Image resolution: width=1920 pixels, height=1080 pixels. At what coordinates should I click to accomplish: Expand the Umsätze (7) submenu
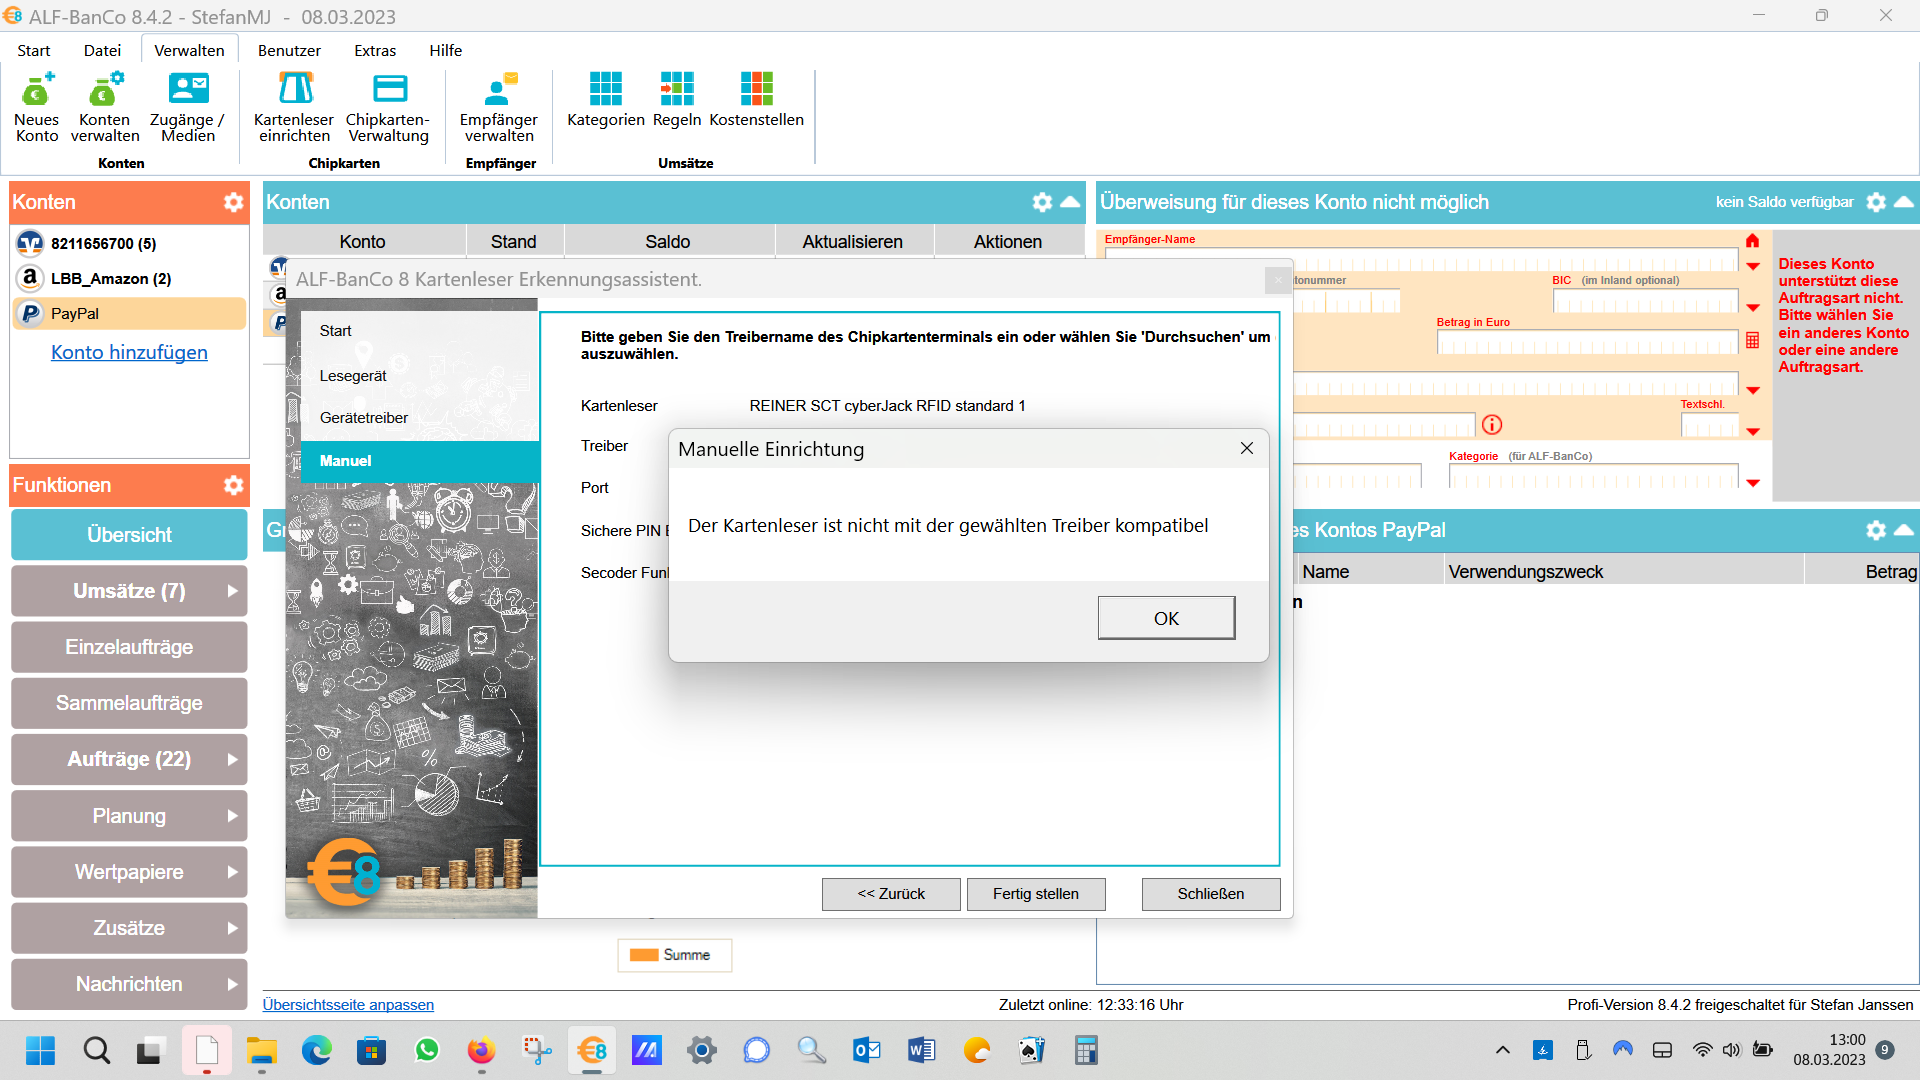coord(232,591)
